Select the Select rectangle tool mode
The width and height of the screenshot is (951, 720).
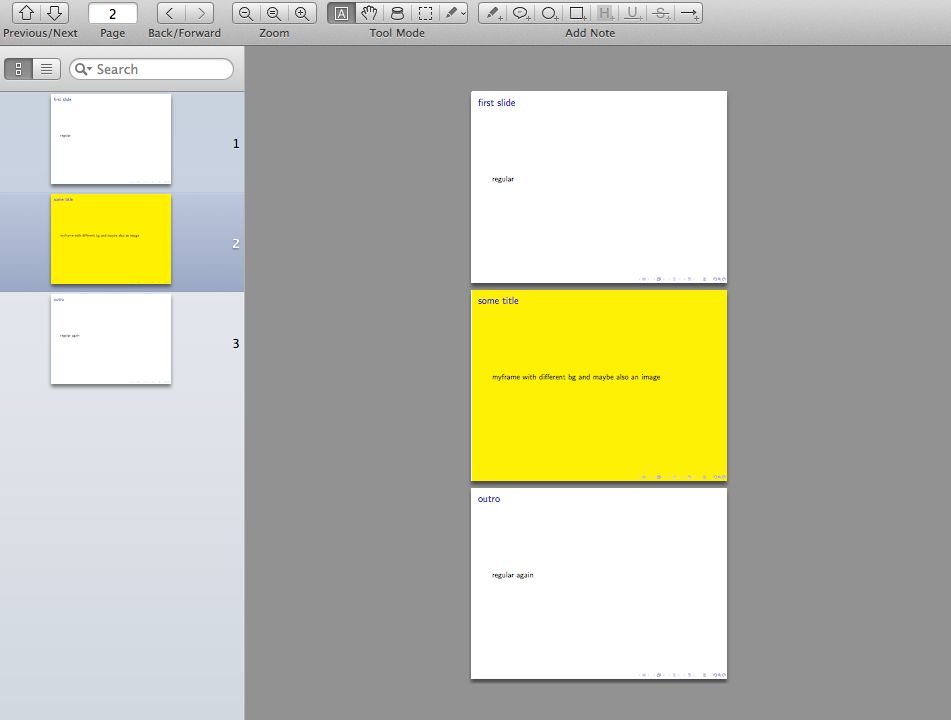[425, 13]
